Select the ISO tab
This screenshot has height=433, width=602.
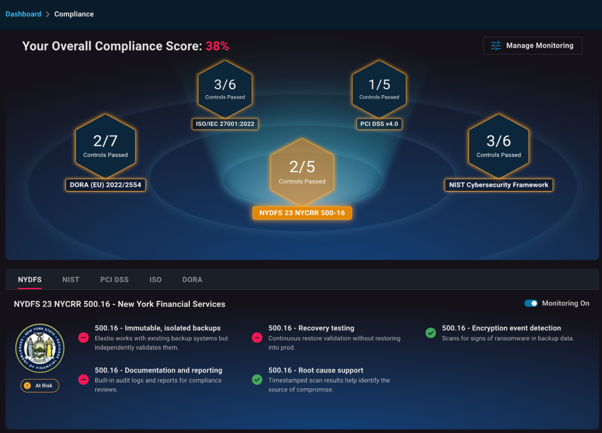coord(155,280)
